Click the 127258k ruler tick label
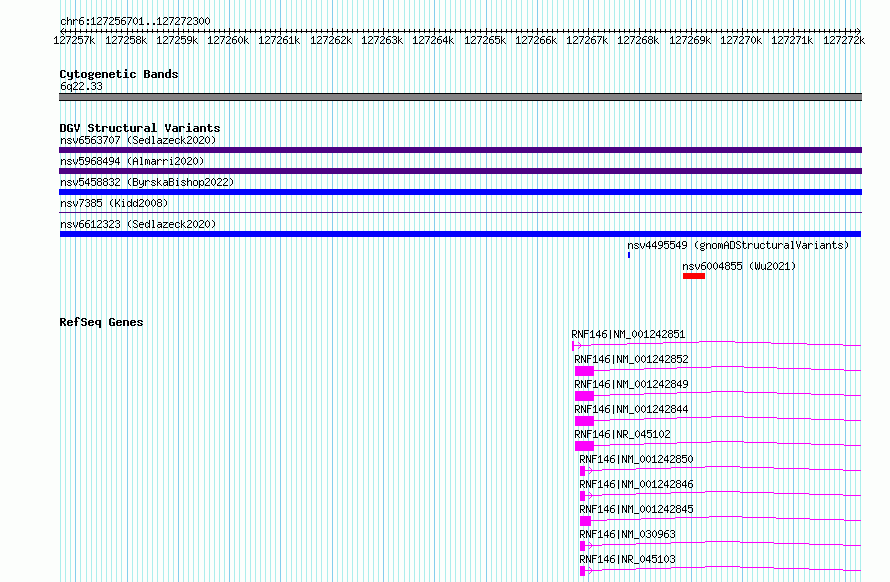This screenshot has width=890, height=582. tap(126, 40)
